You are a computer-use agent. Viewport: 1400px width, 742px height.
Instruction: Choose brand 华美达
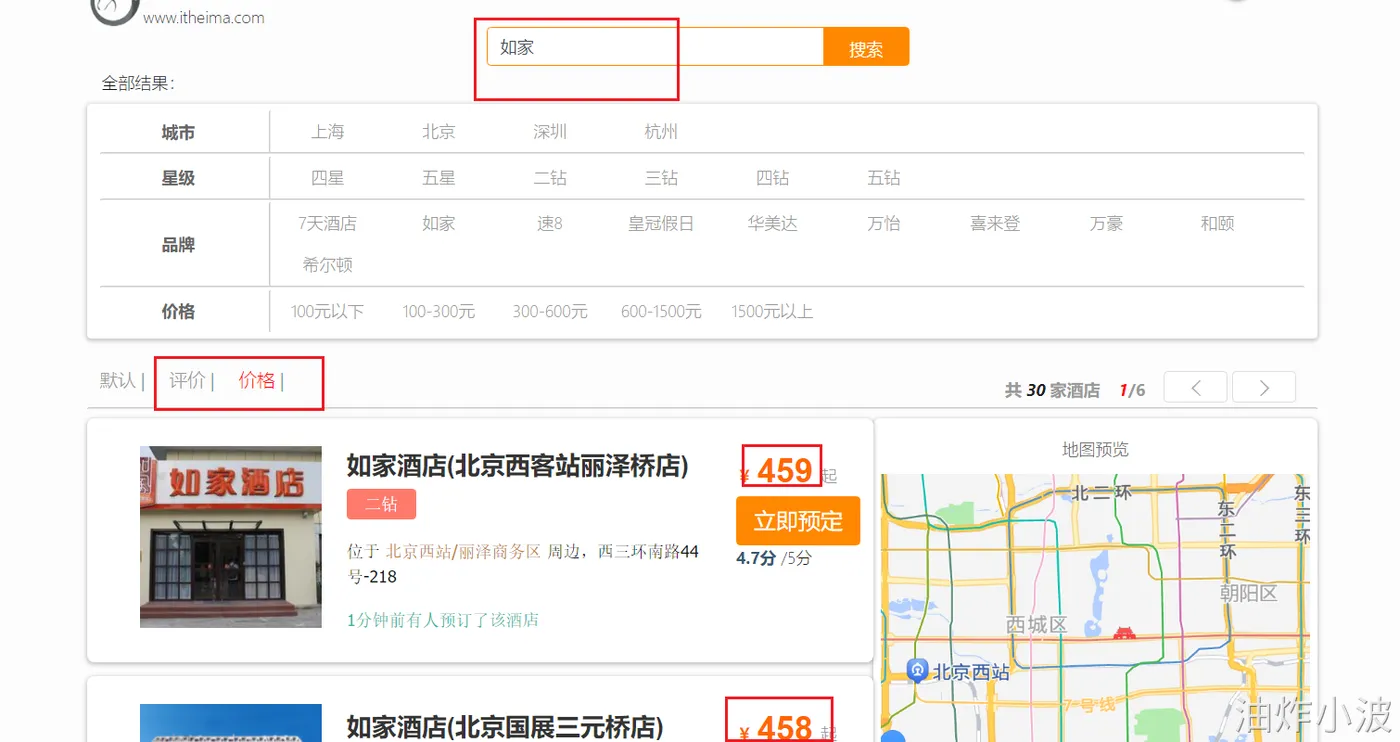coord(772,224)
